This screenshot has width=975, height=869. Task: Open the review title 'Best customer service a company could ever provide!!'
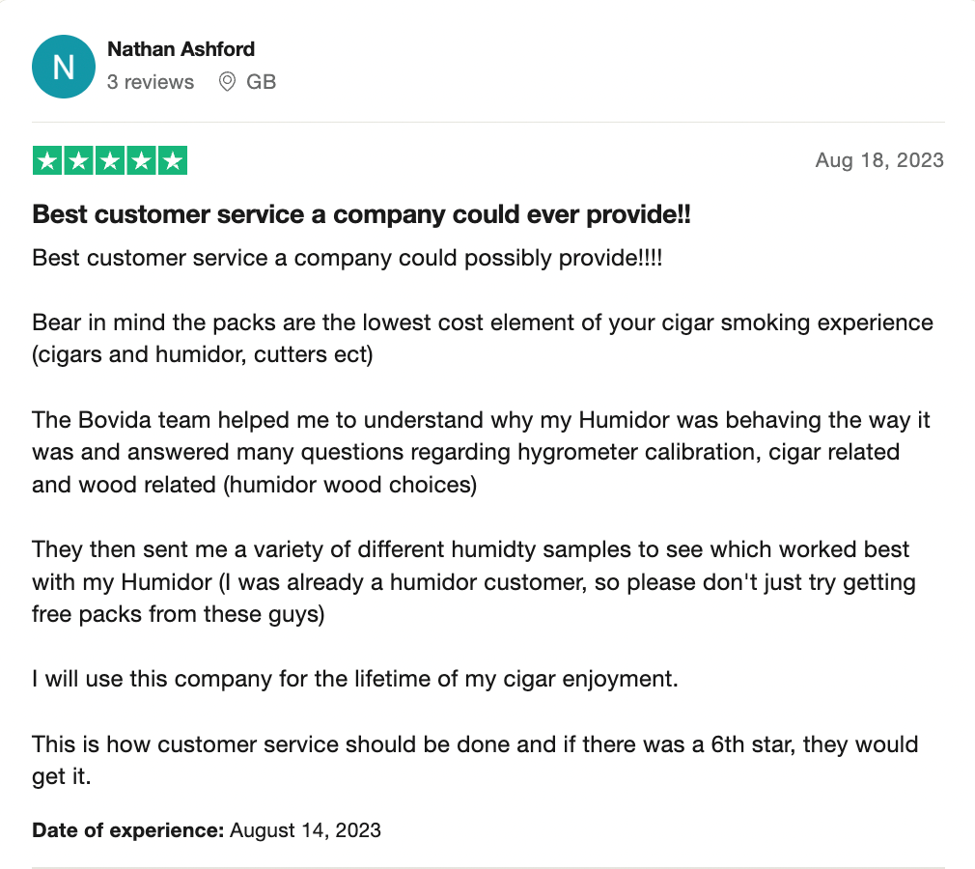tap(361, 214)
